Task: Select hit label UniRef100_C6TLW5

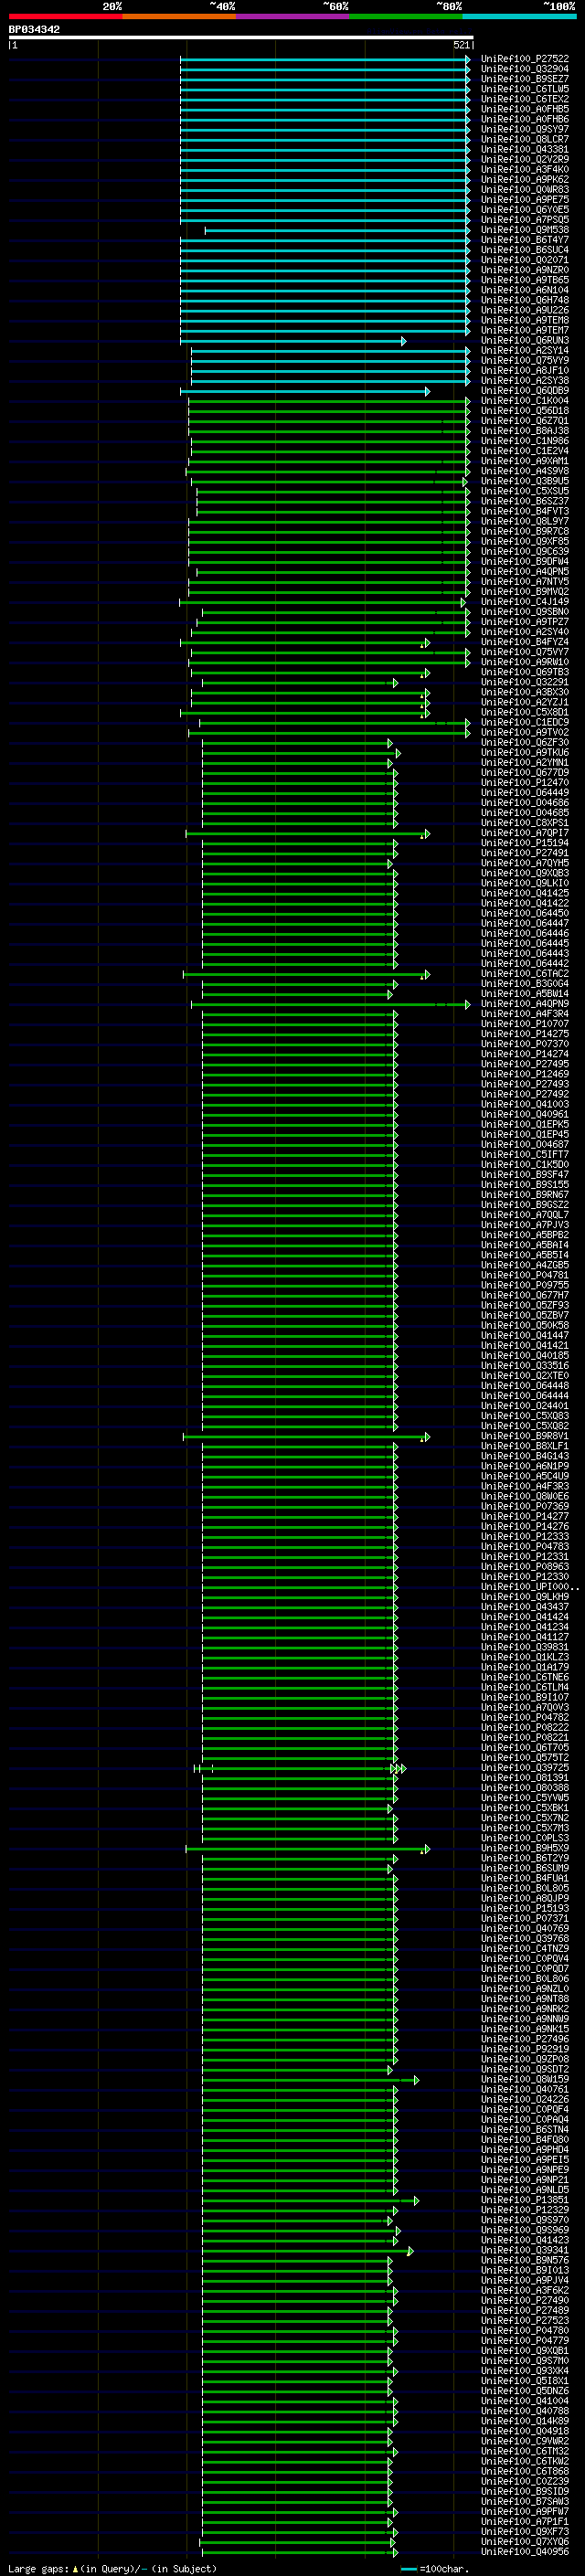Action: tap(524, 89)
